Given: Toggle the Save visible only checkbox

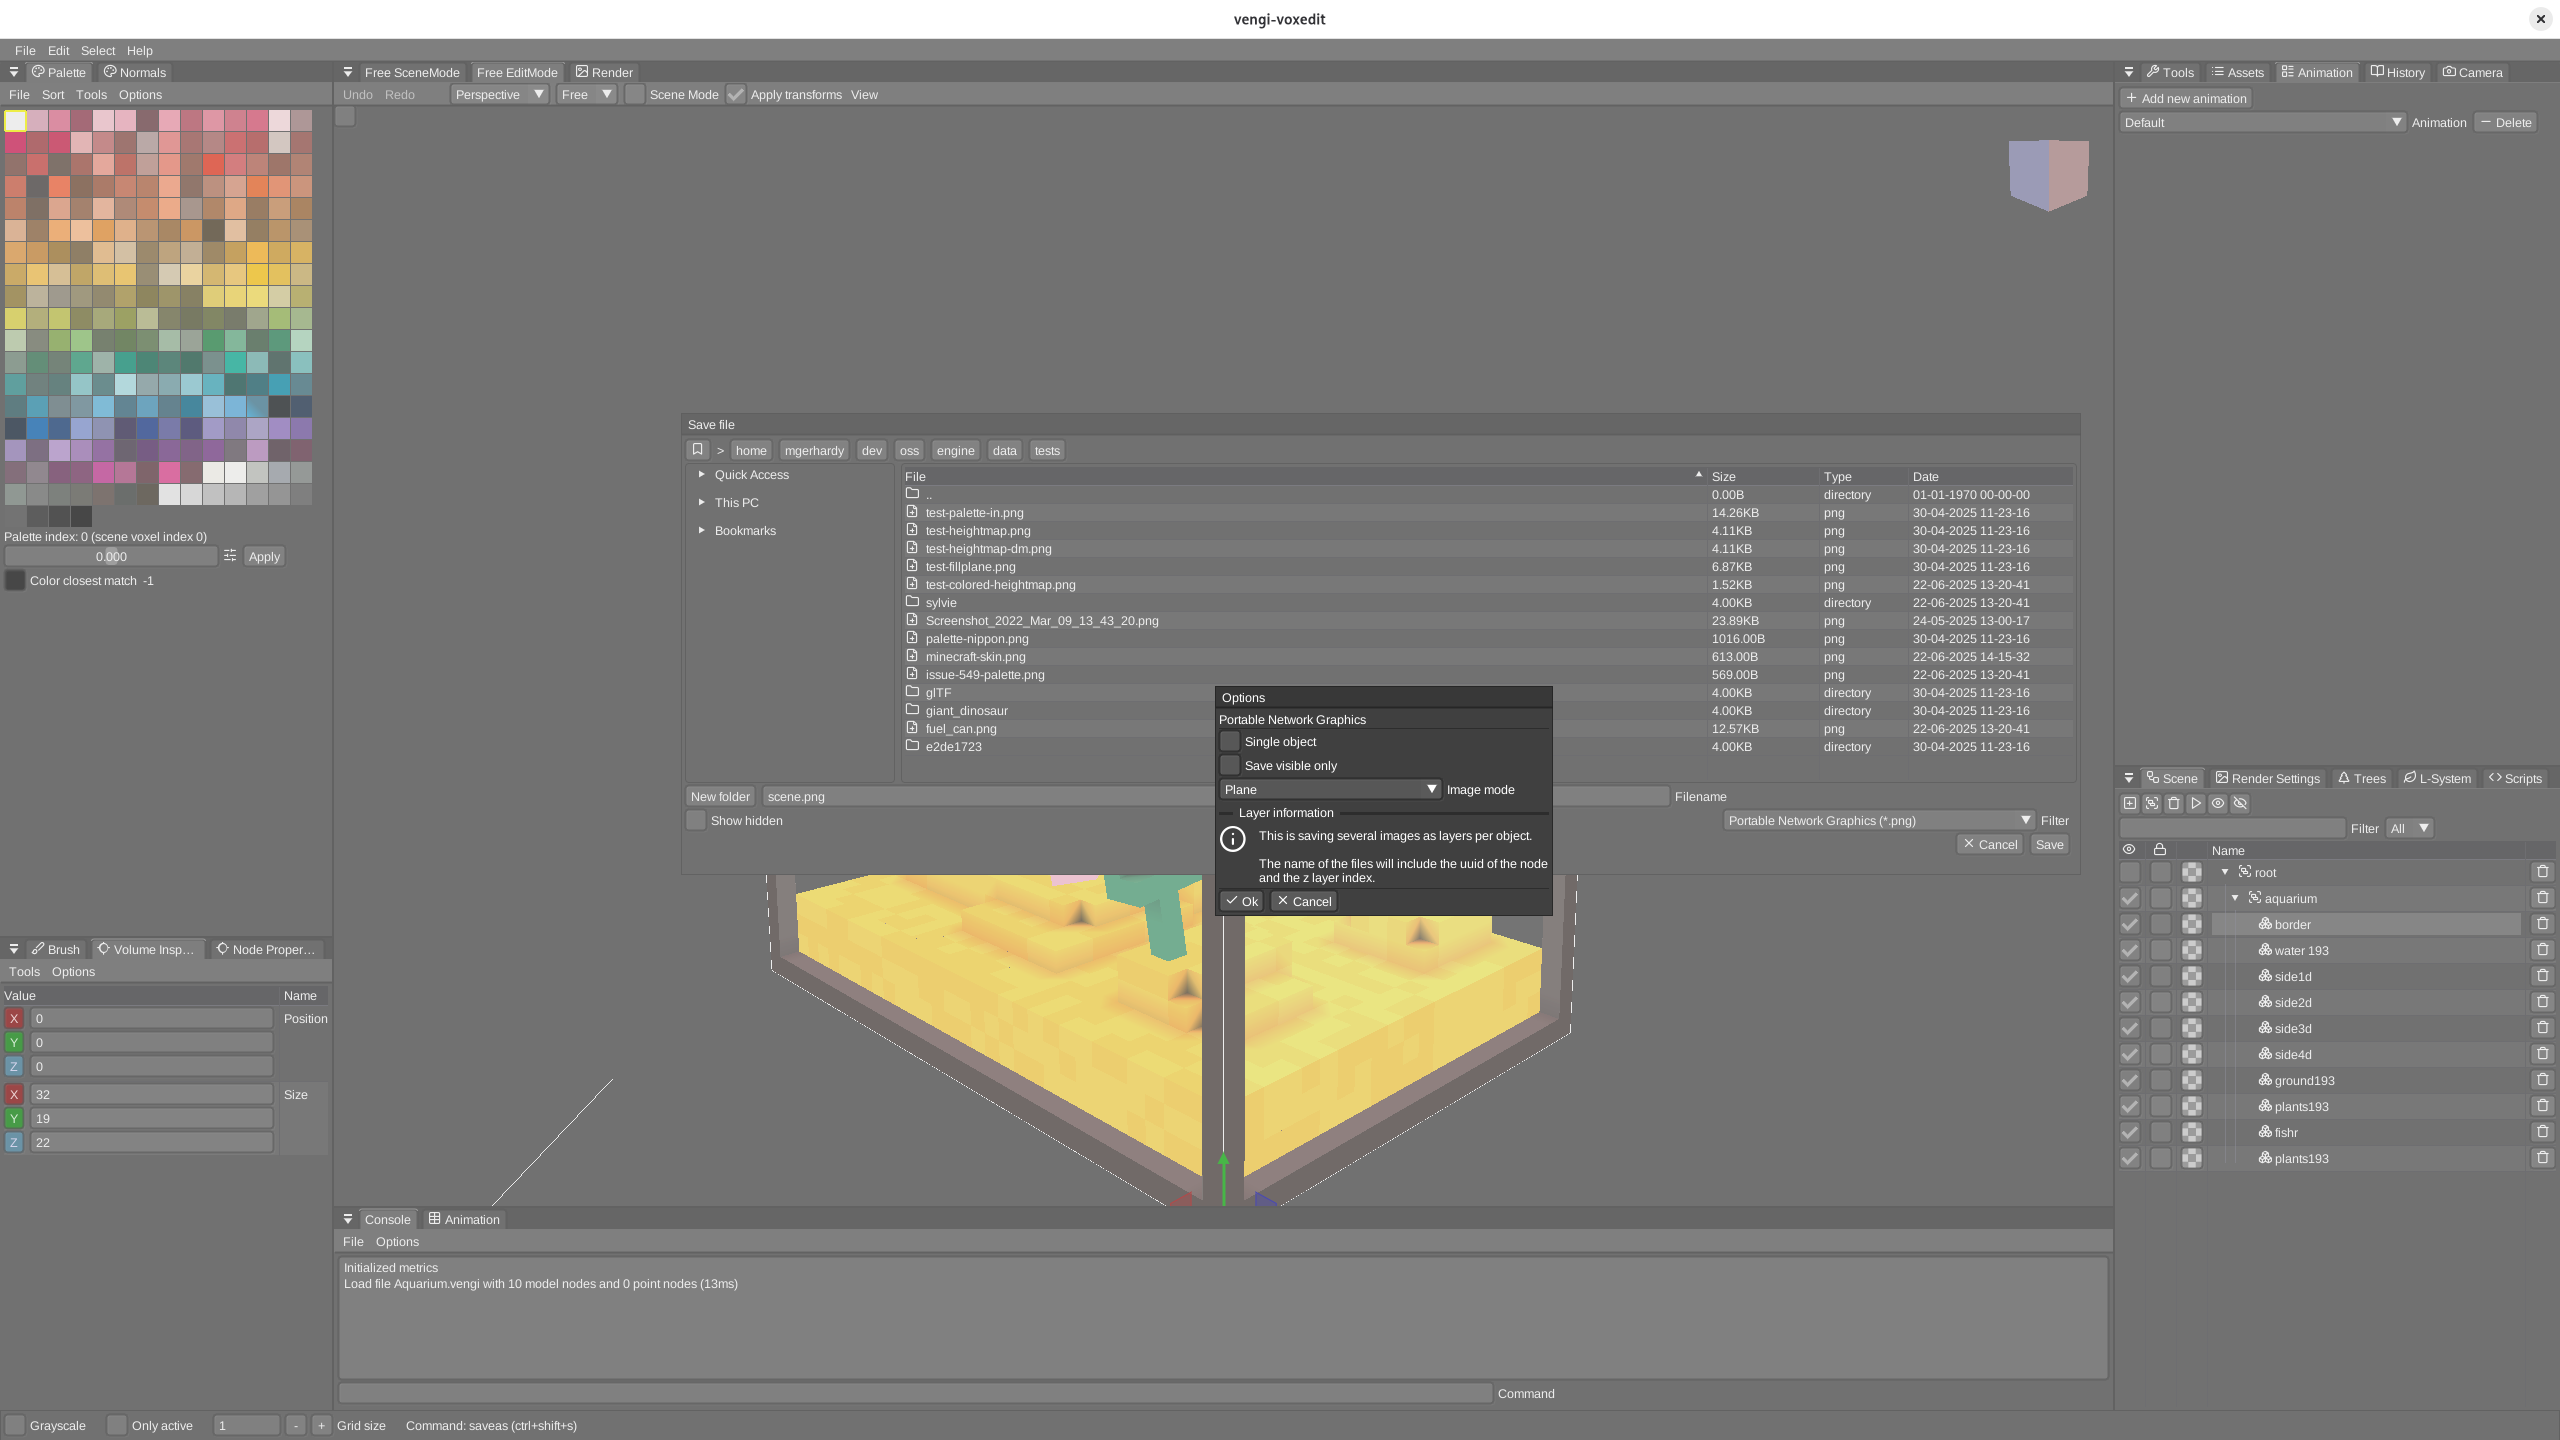Looking at the screenshot, I should (x=1230, y=765).
